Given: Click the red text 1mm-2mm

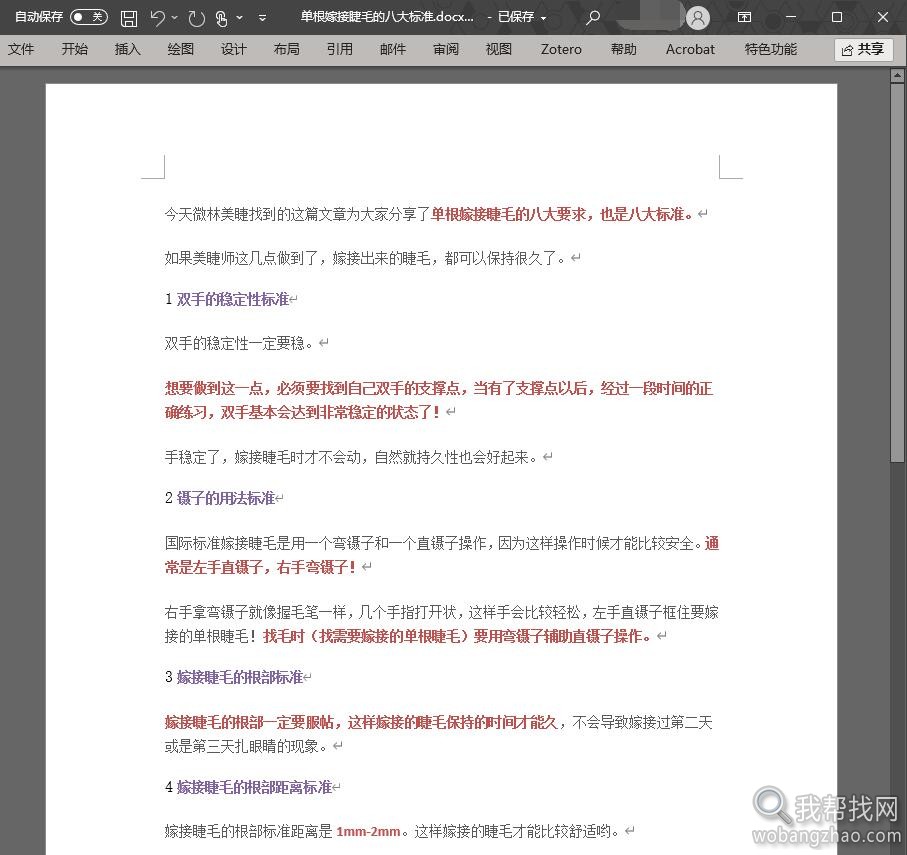Looking at the screenshot, I should [368, 832].
